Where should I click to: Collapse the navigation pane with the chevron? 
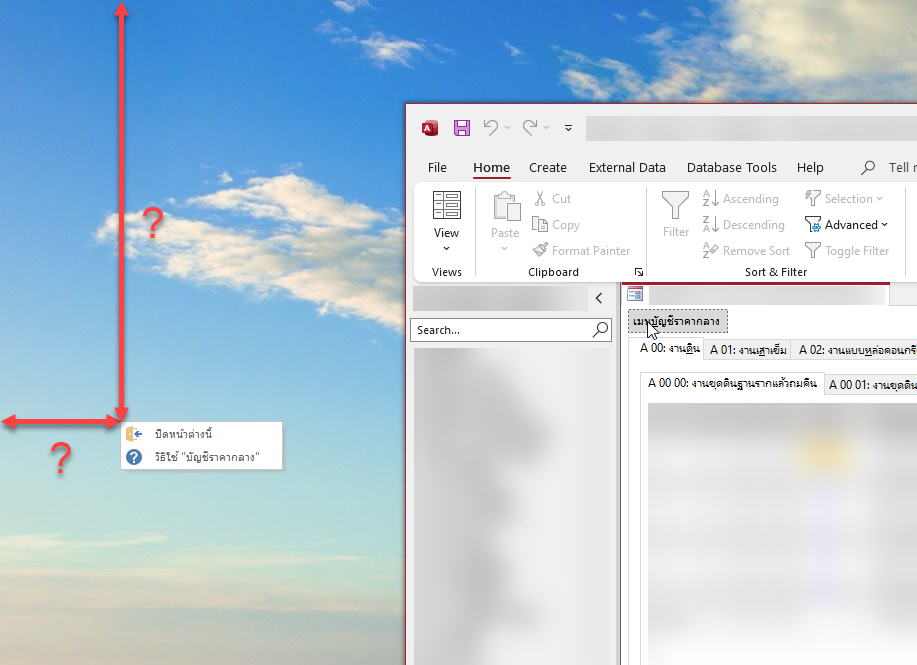[x=599, y=298]
